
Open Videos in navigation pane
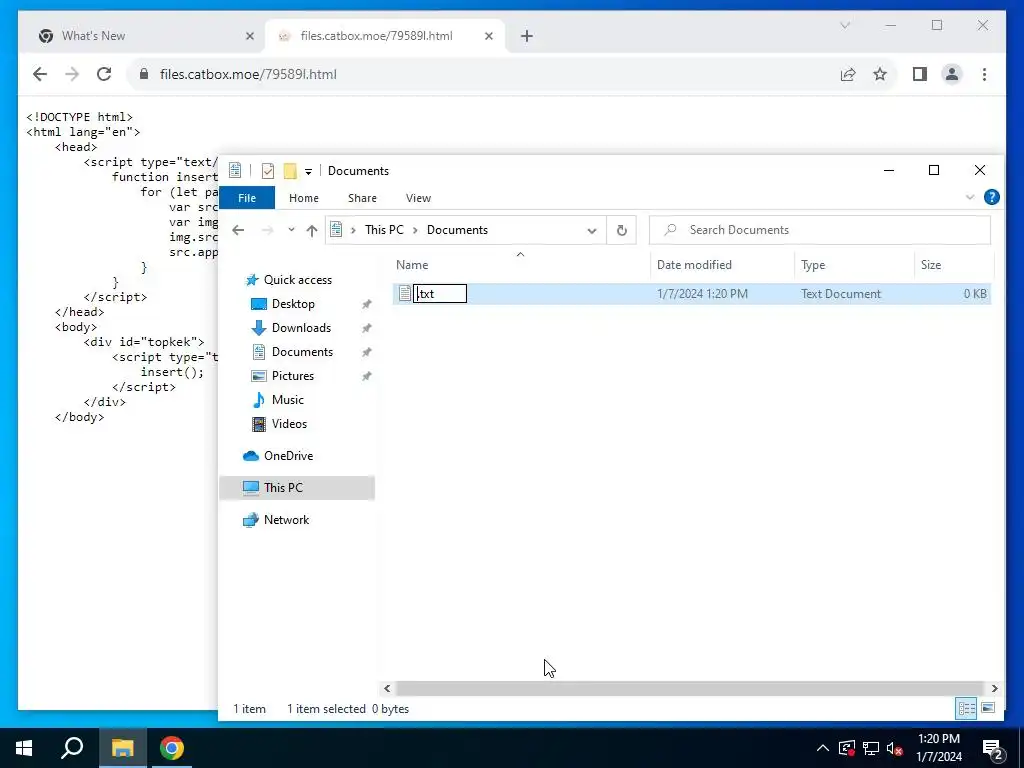[289, 424]
